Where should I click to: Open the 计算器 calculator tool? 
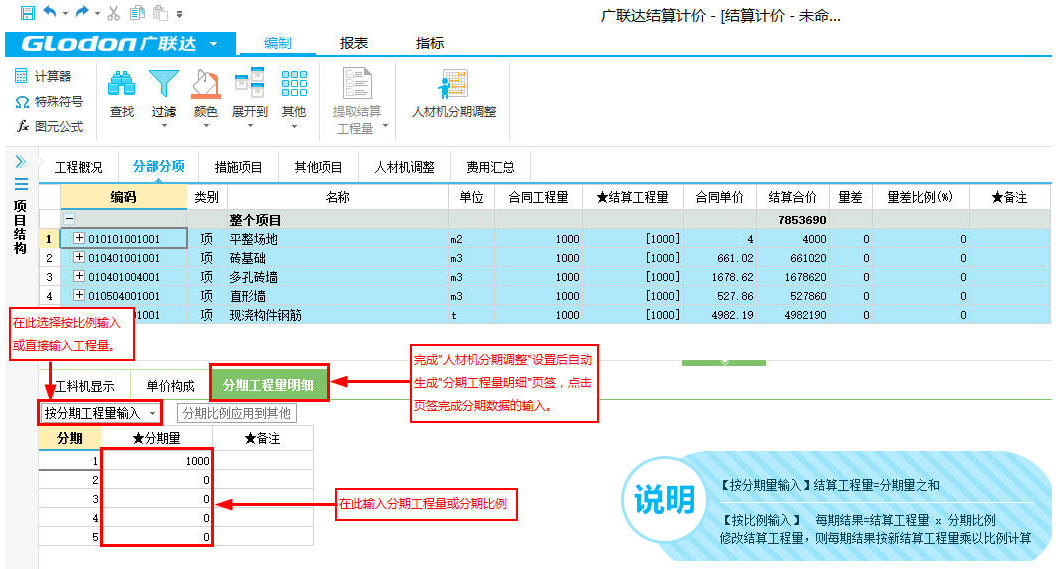click(x=43, y=76)
